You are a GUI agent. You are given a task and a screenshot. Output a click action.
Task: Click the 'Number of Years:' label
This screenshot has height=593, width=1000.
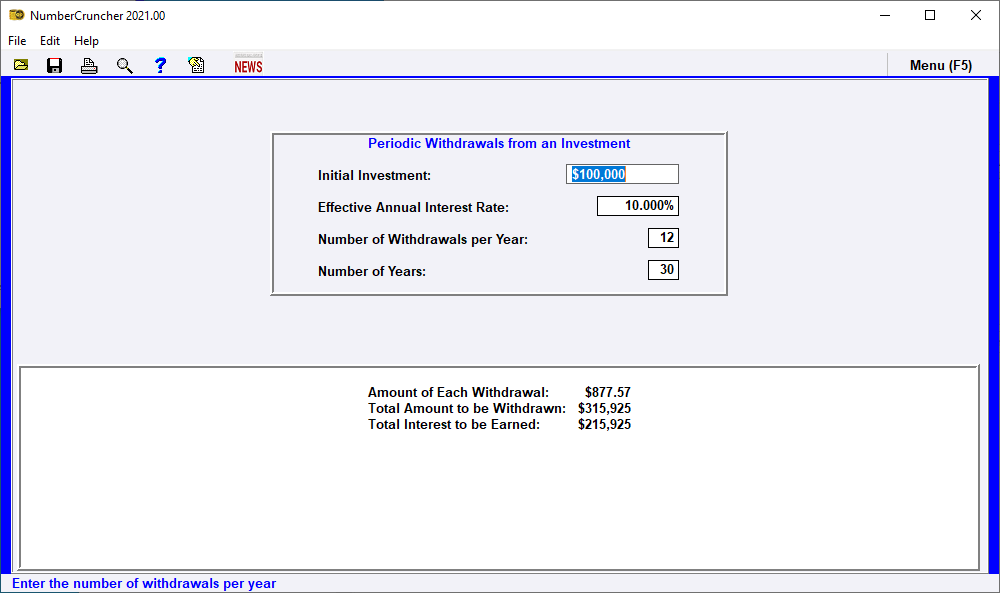pos(372,271)
